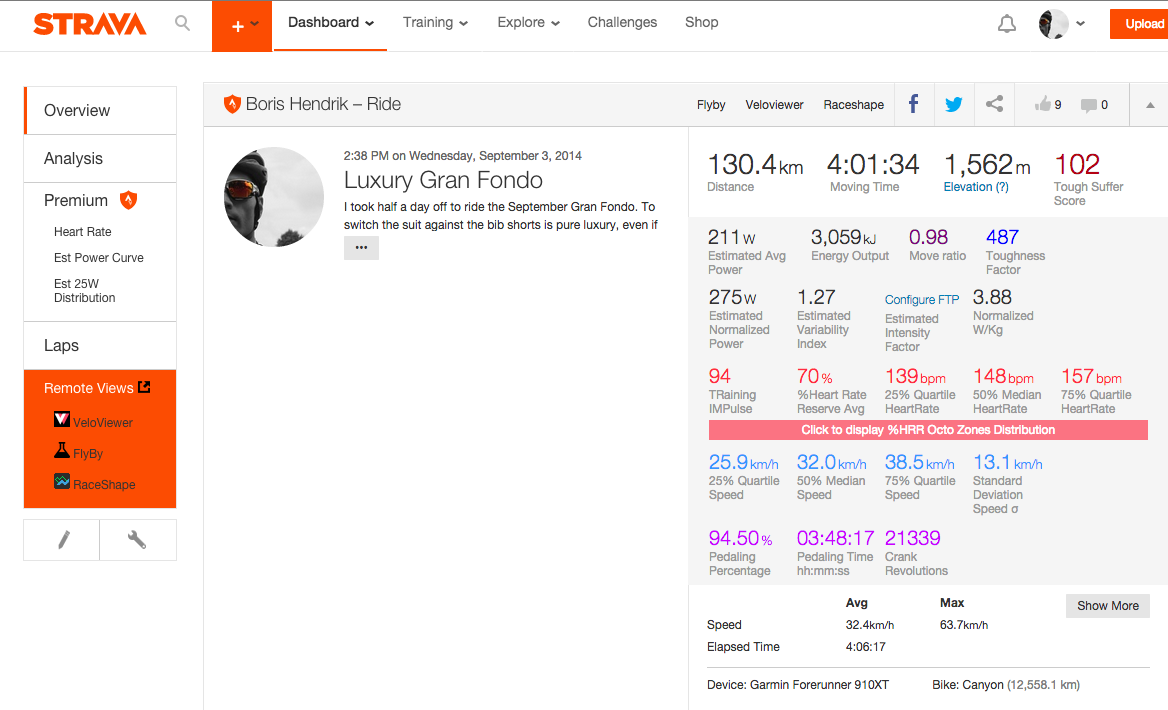Open the Challenges menu

[x=622, y=22]
